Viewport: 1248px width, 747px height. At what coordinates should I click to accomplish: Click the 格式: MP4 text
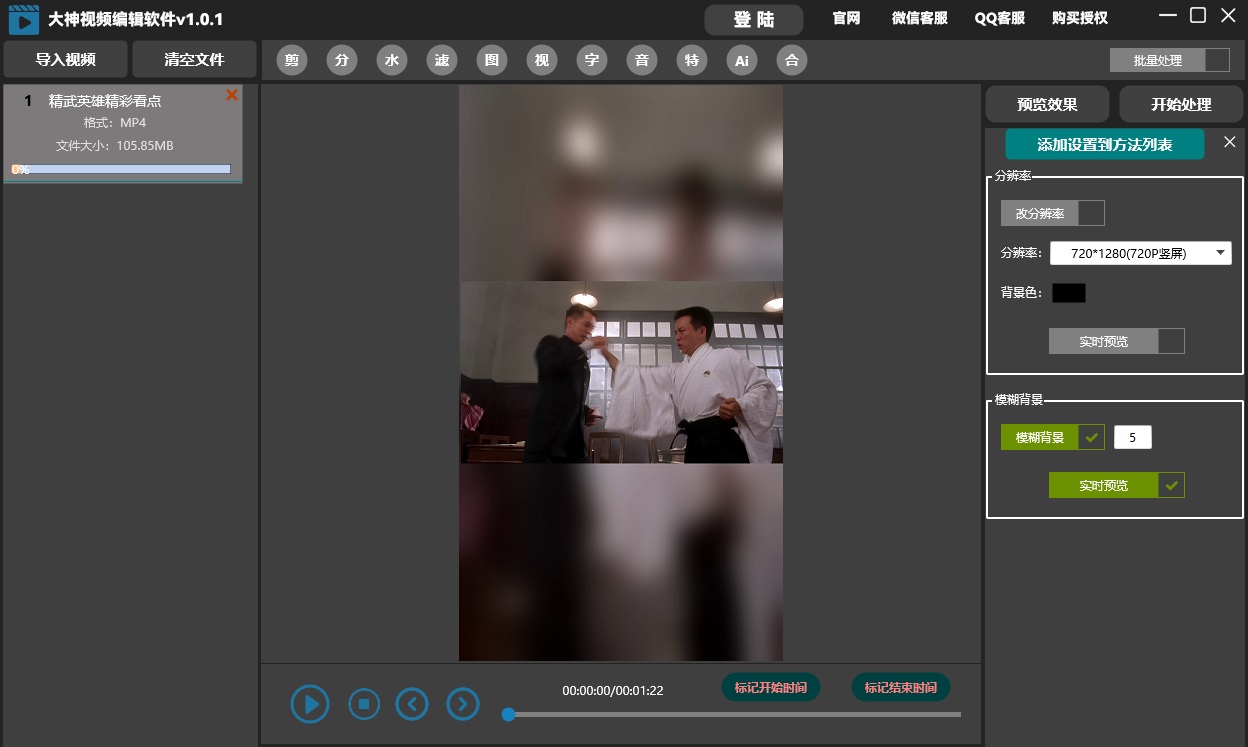tap(115, 123)
